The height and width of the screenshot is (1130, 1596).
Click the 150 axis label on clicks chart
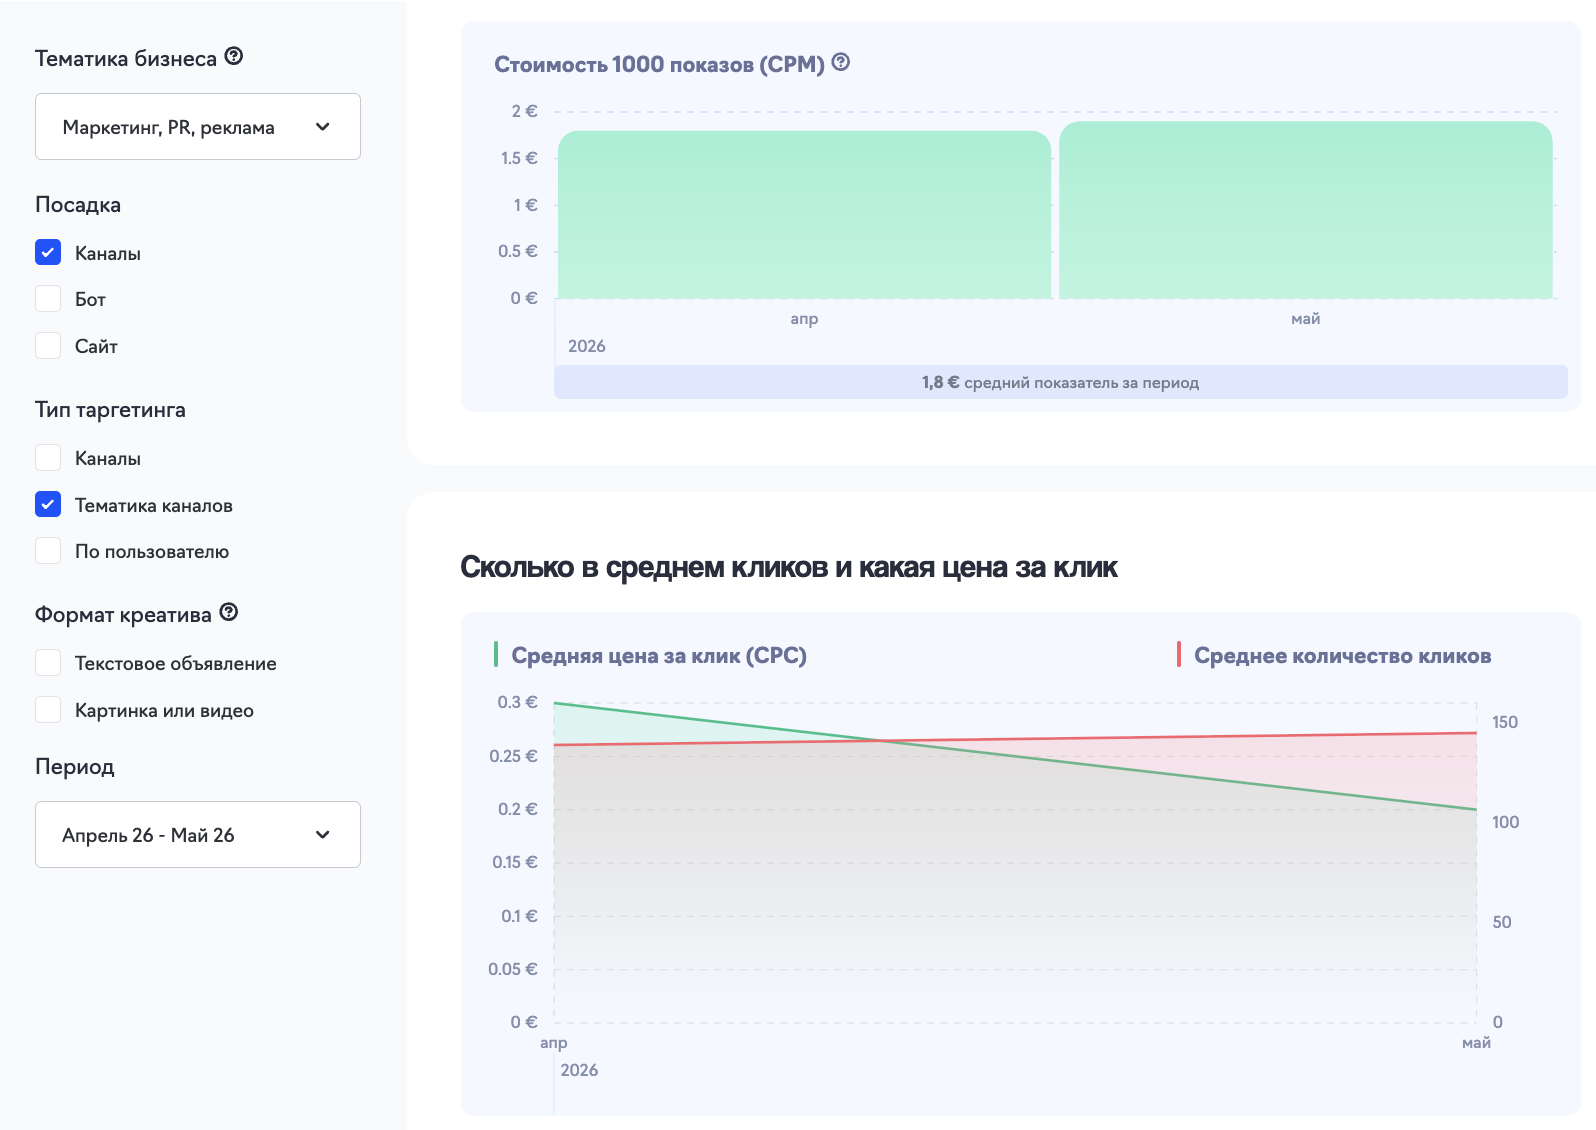[x=1505, y=722]
